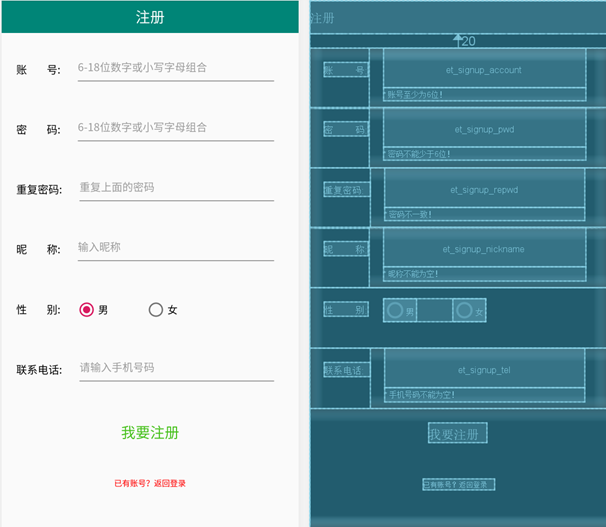
Task: Select the 女 gender radio button
Action: point(163,310)
